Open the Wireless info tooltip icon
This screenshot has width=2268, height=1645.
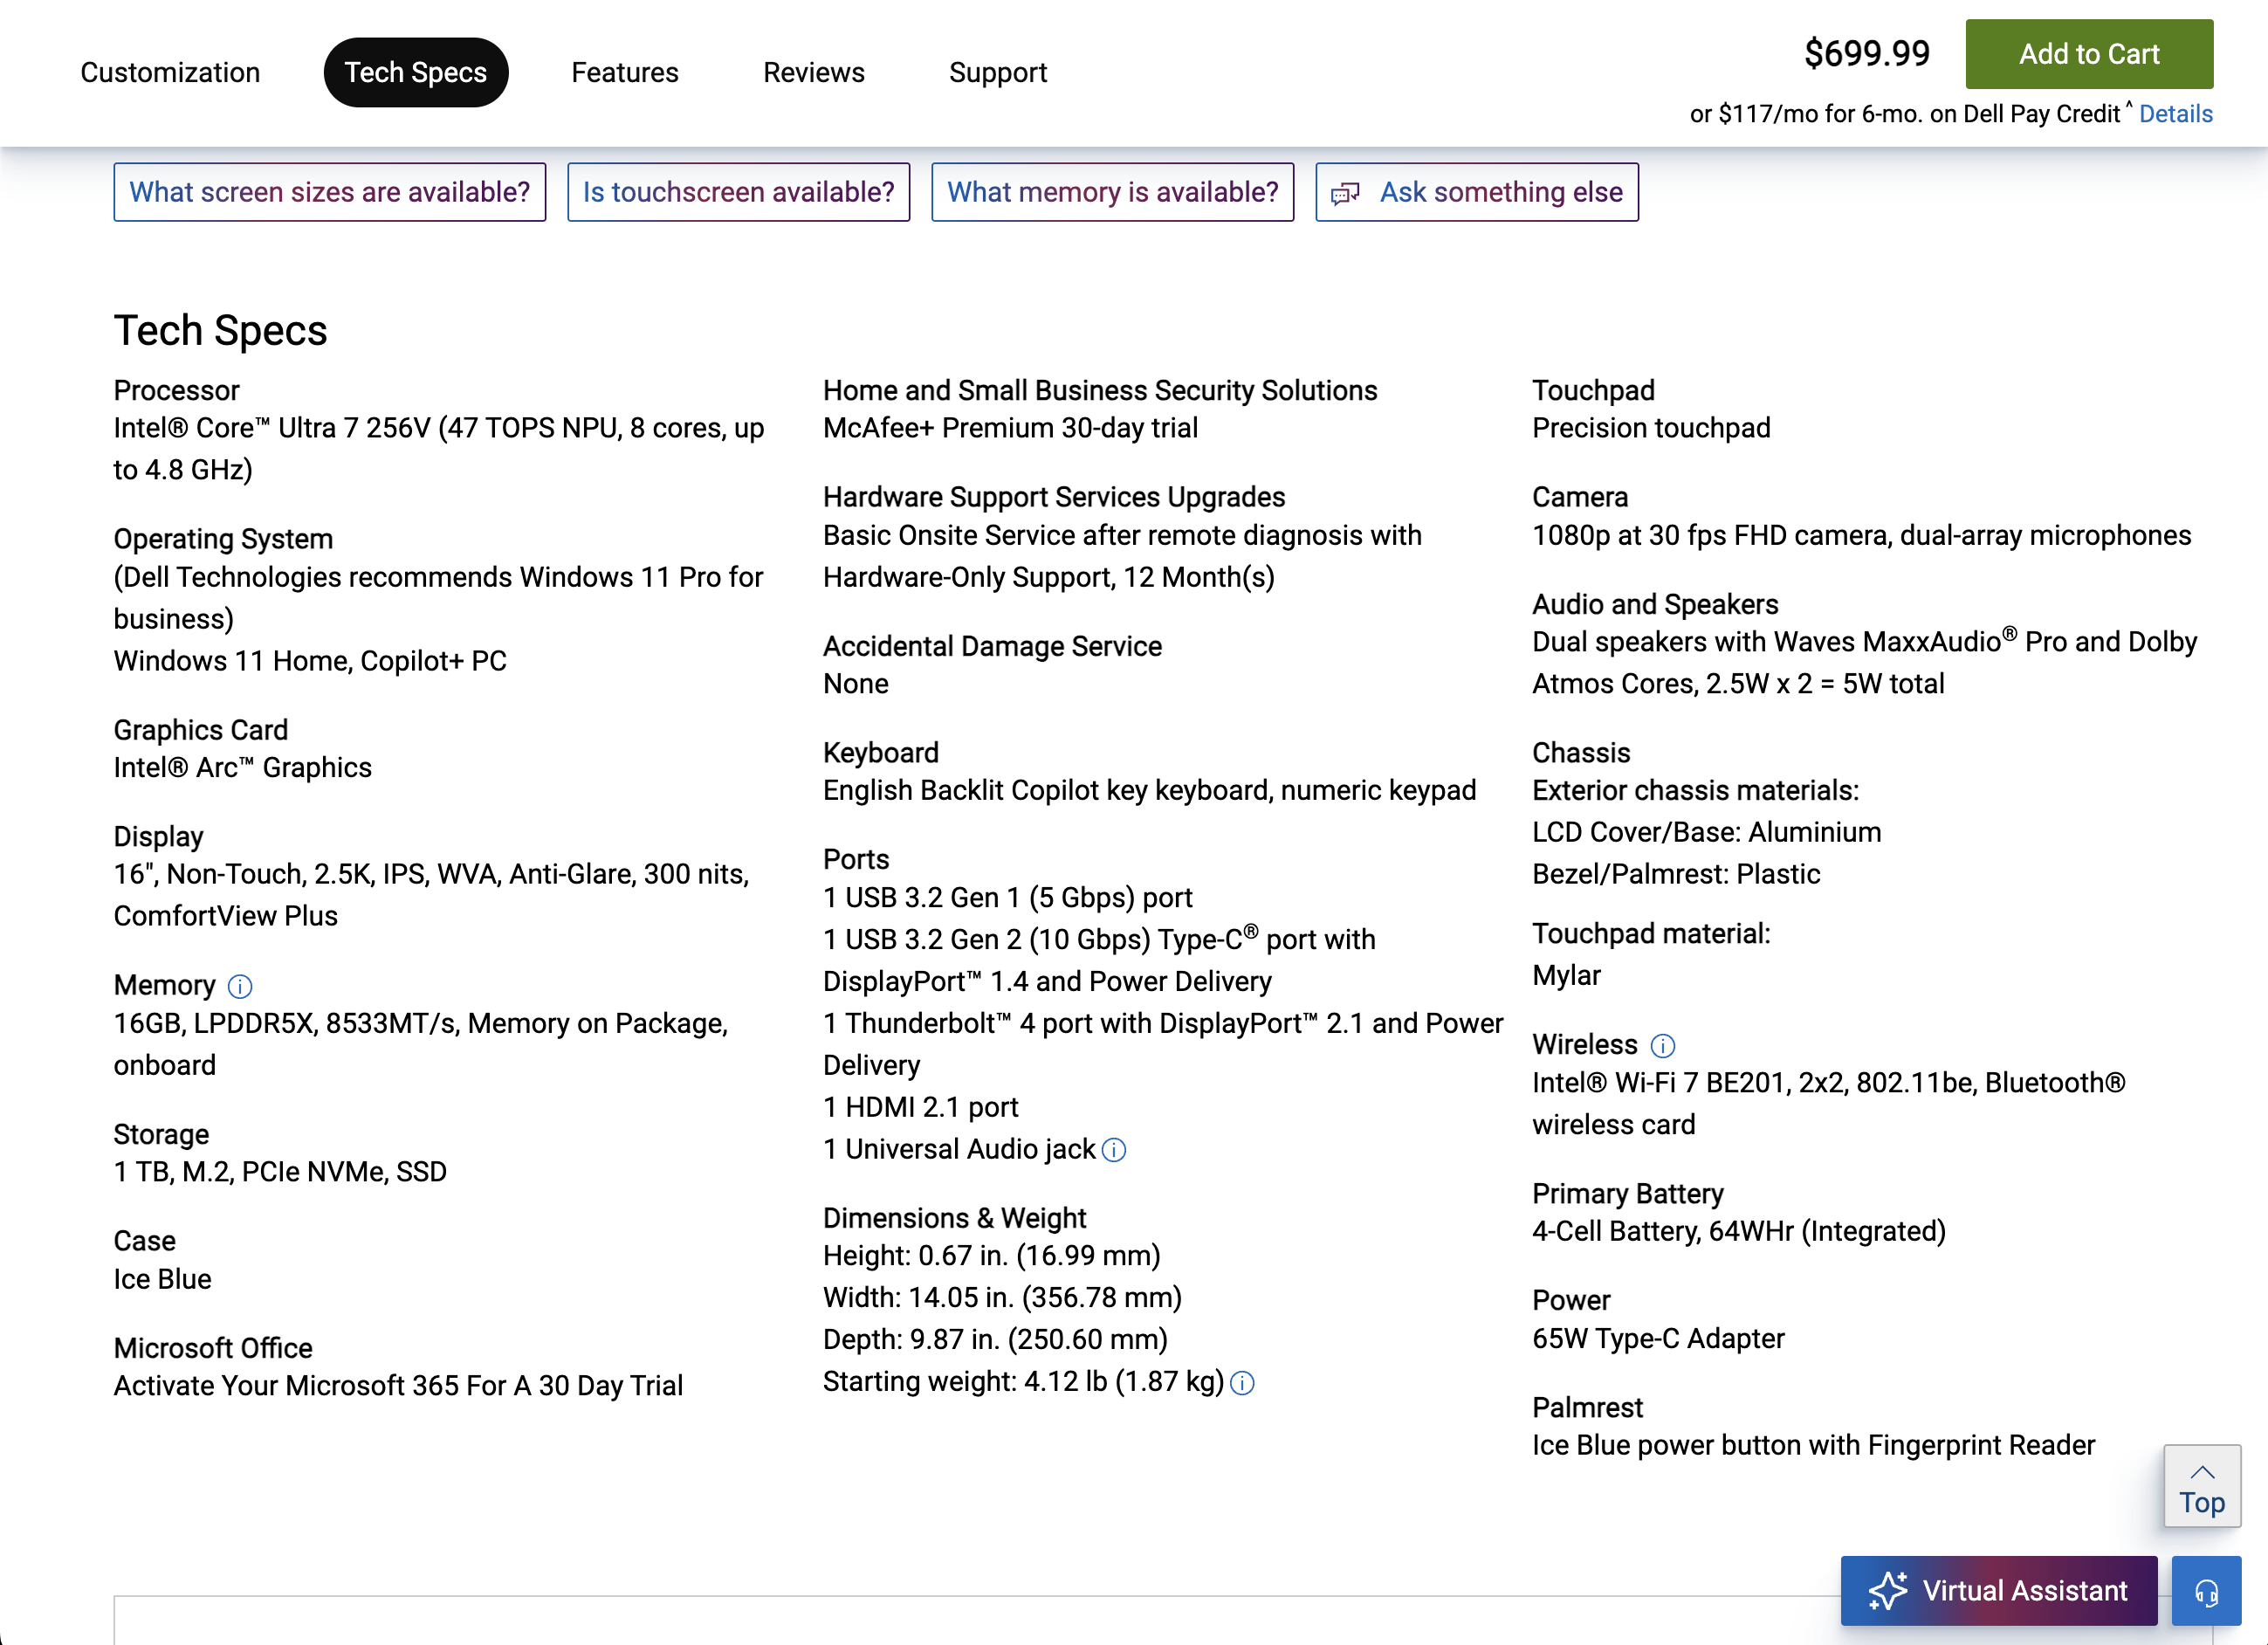click(x=1663, y=1046)
